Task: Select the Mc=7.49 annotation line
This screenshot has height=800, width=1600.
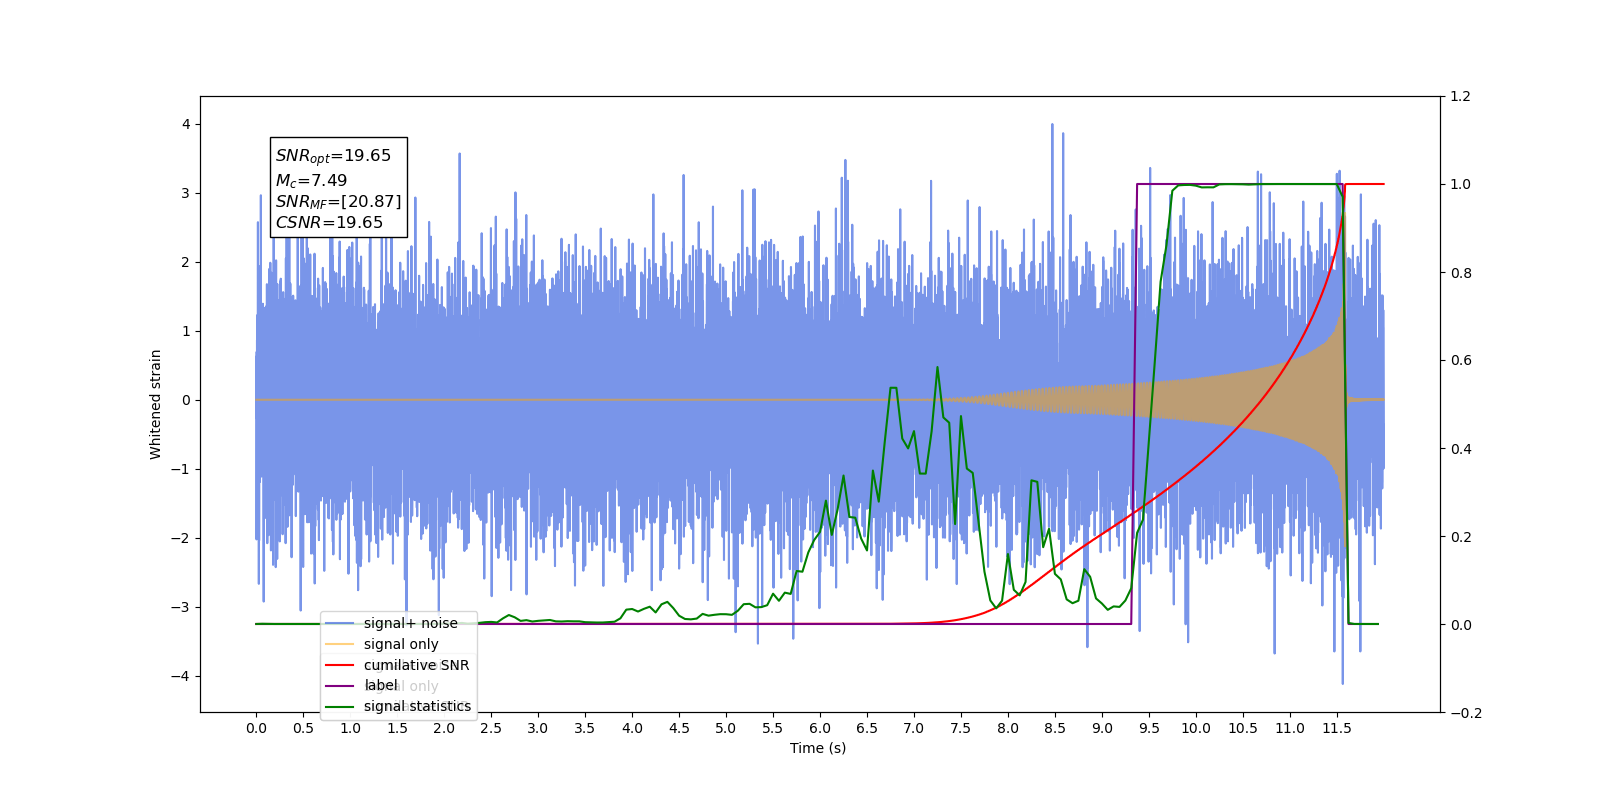Action: tap(311, 181)
